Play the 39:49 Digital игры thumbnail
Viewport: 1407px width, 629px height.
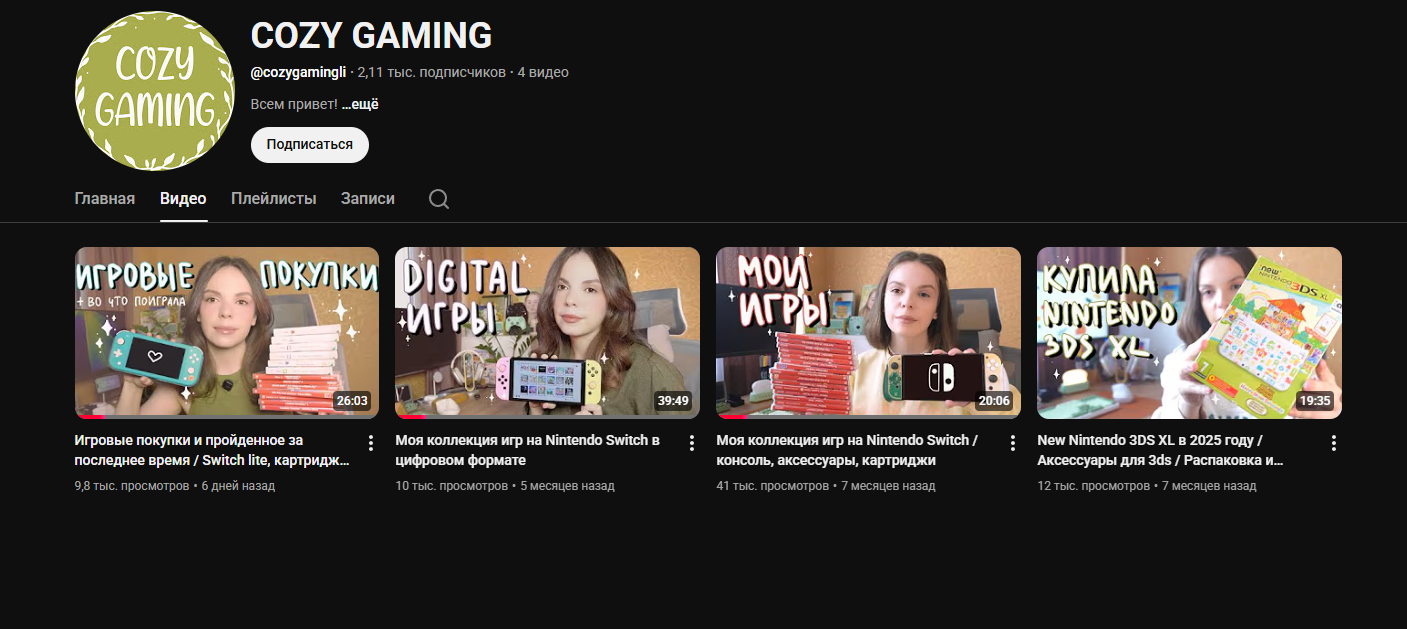click(x=547, y=333)
